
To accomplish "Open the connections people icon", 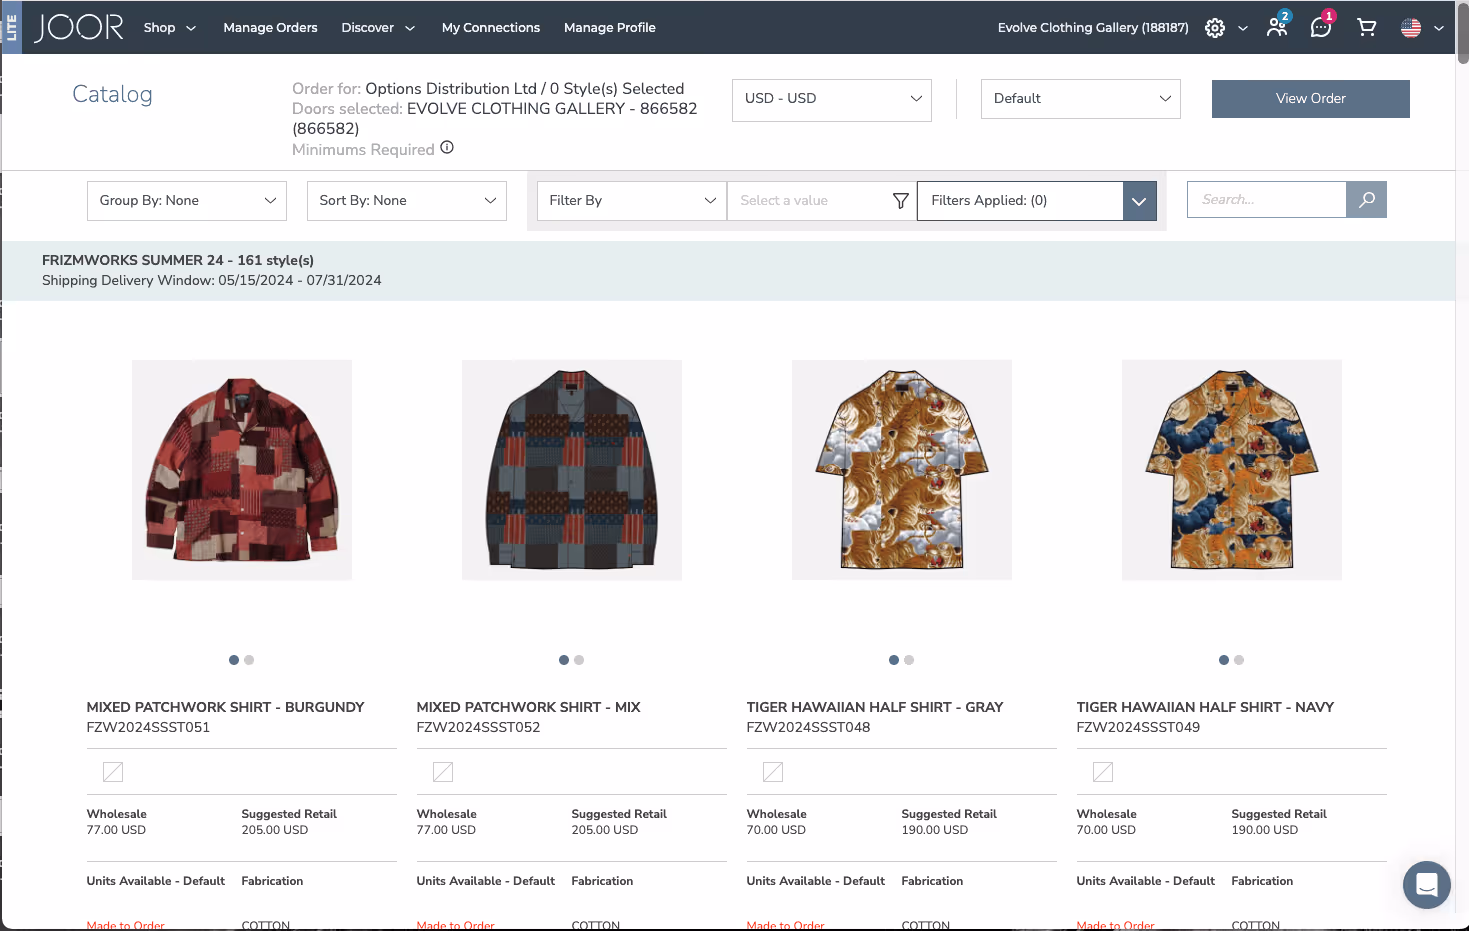I will tap(1277, 26).
